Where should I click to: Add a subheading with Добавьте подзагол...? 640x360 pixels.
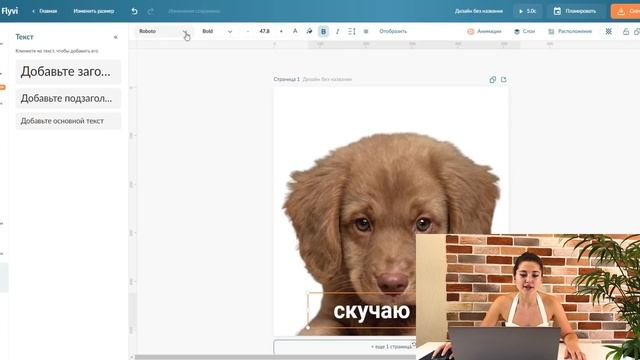(x=68, y=98)
